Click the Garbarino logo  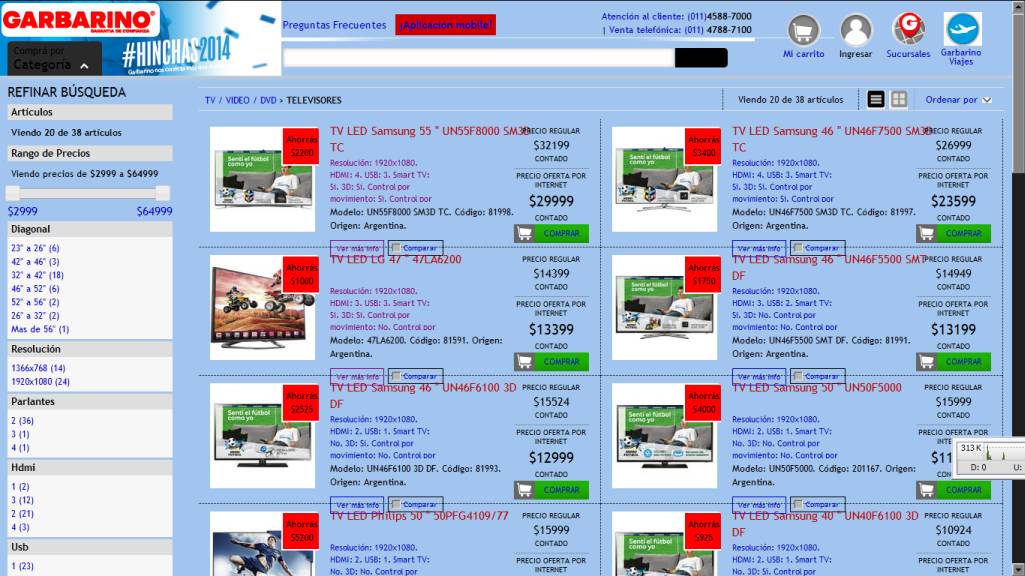80,20
